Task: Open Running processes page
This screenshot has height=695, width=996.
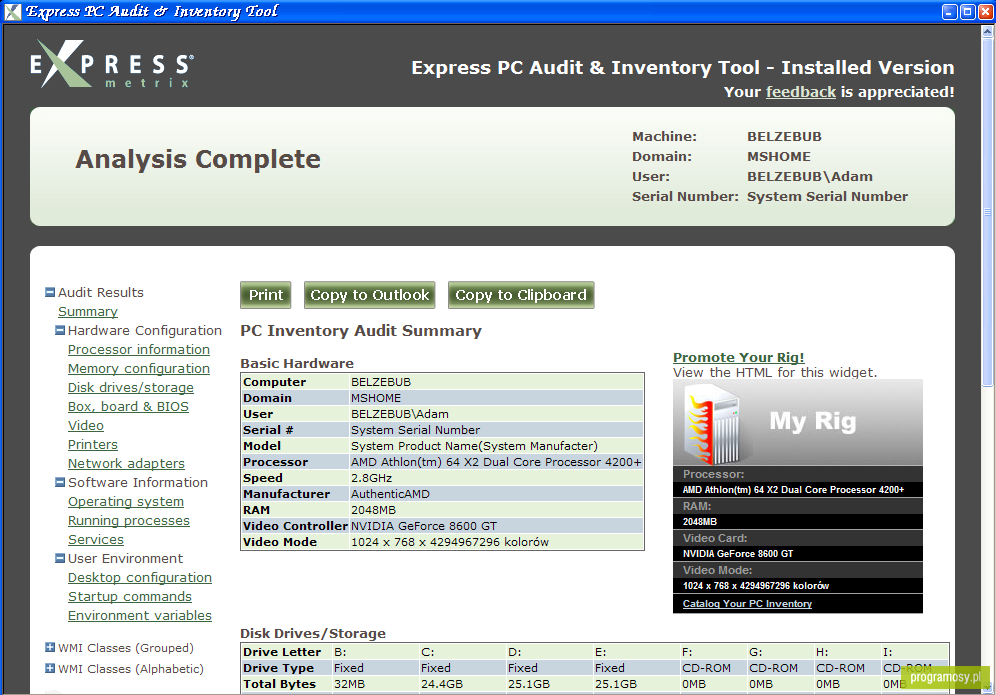Action: coord(129,520)
